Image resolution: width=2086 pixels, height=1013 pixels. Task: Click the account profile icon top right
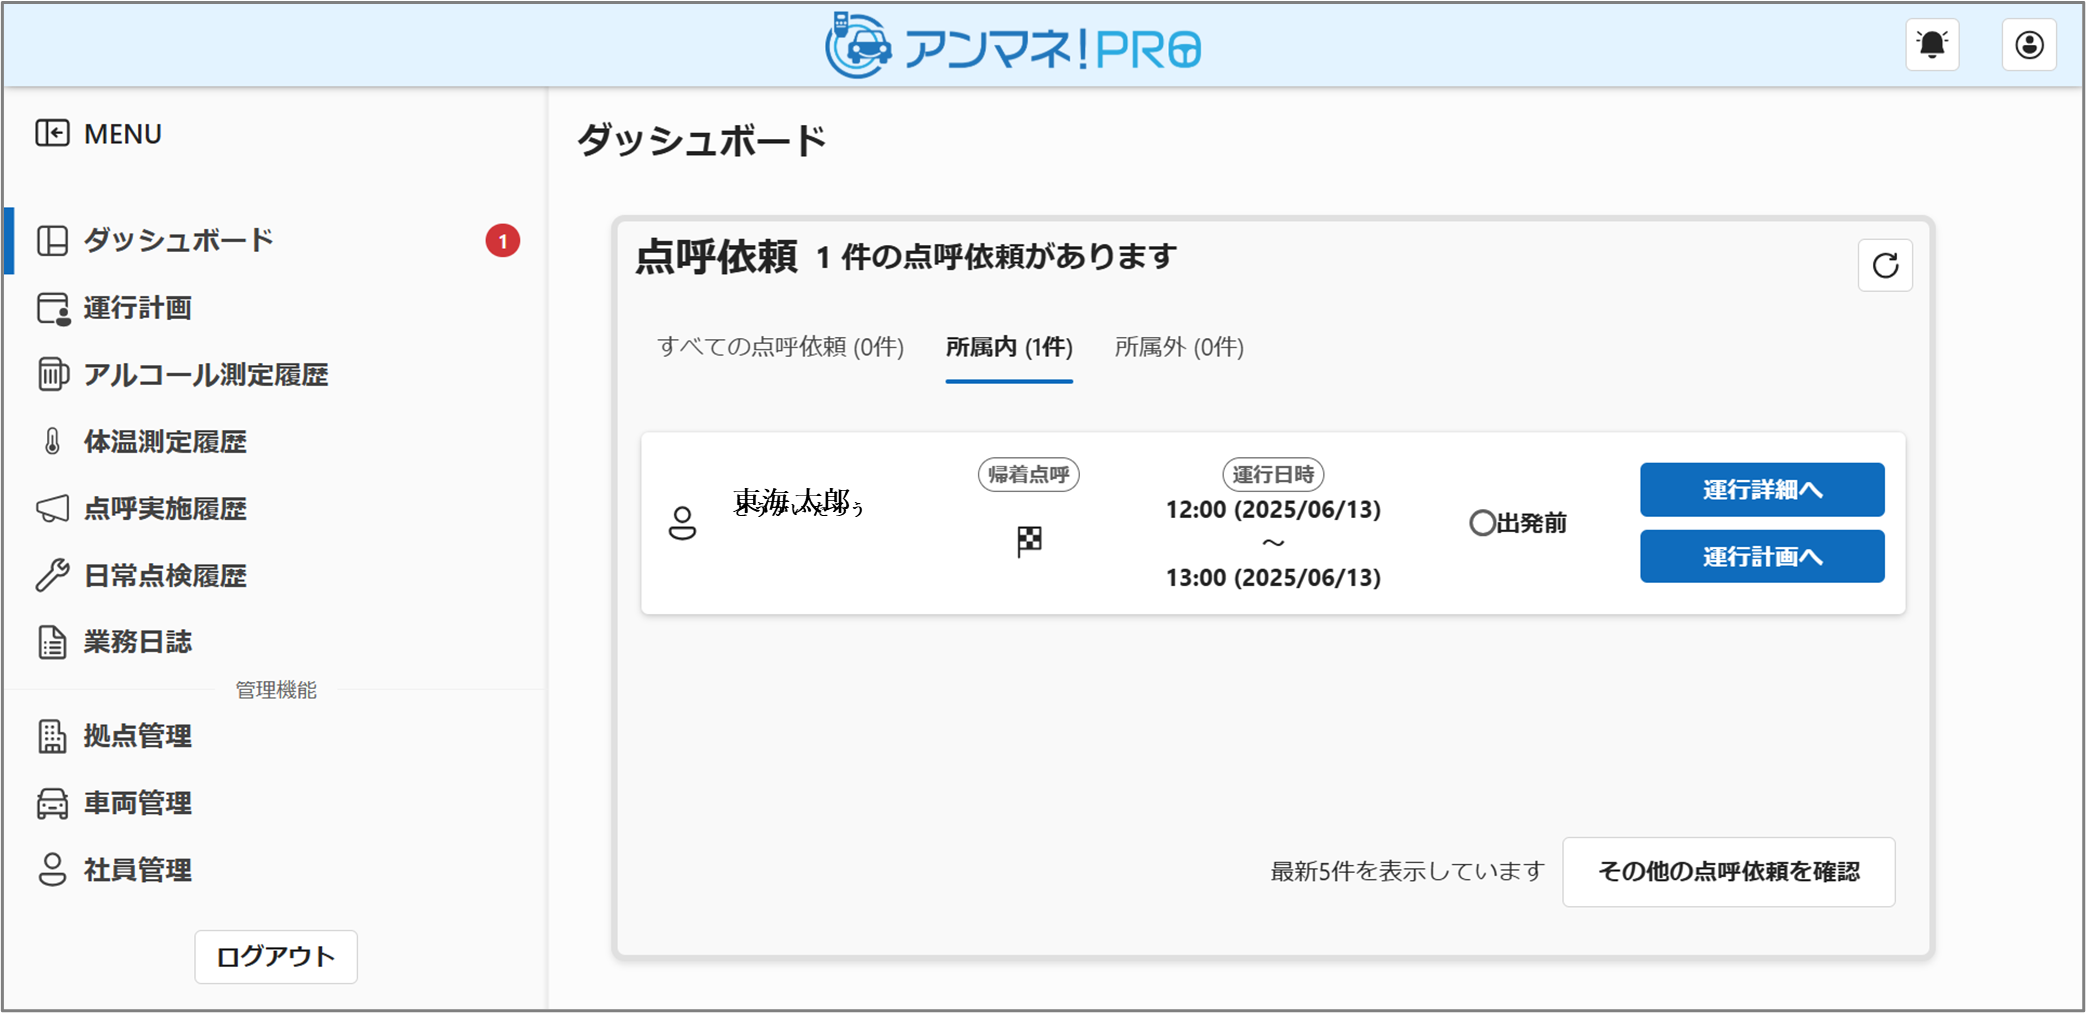pos(2028,44)
